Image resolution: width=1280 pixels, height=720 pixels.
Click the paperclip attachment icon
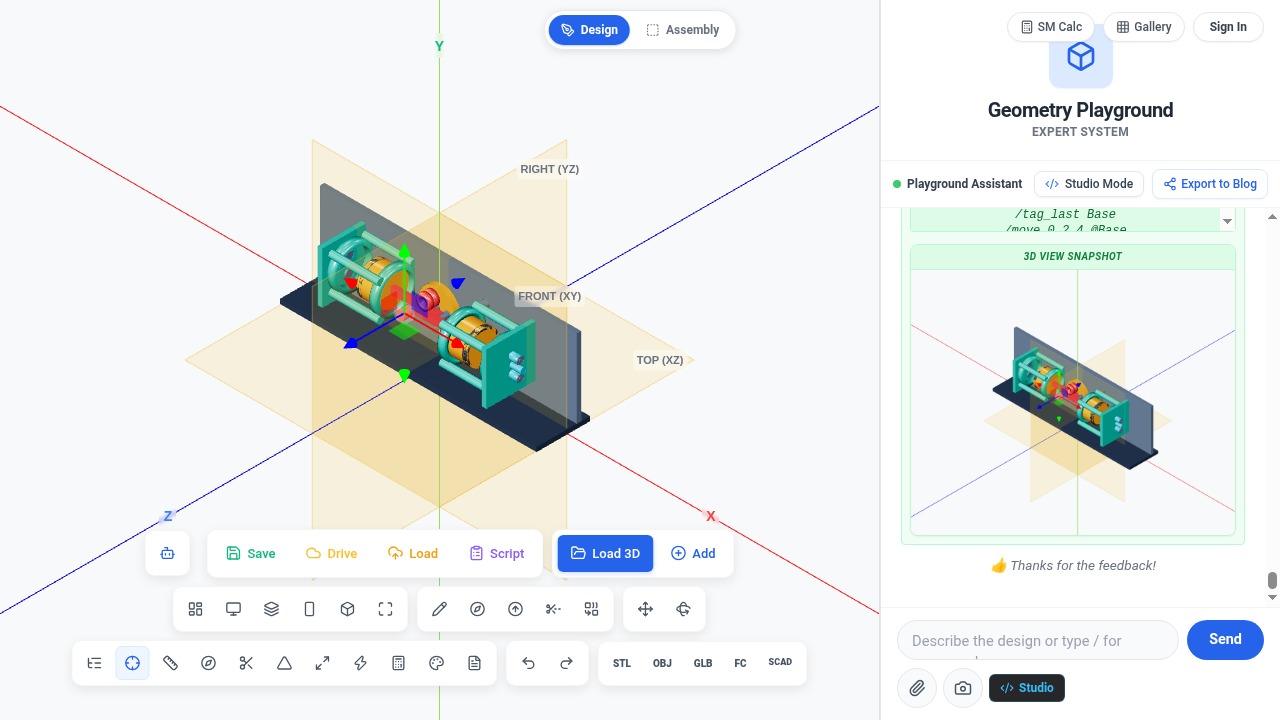916,688
